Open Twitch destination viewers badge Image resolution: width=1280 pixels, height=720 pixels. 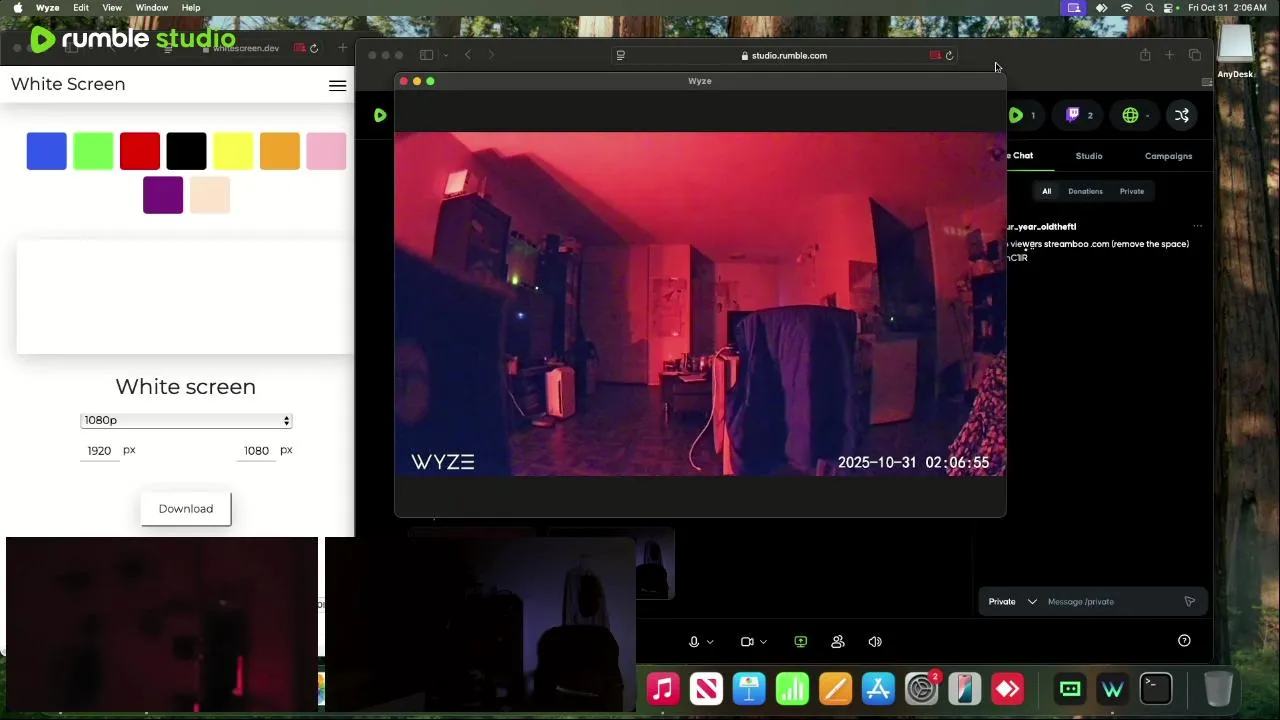(x=1079, y=115)
